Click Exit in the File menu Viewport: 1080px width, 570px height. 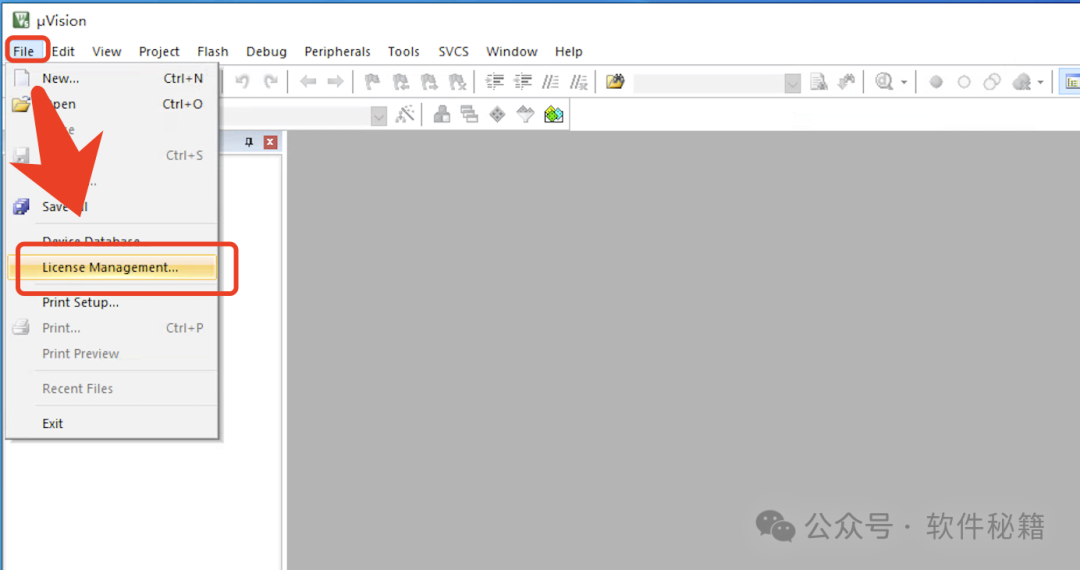coord(53,423)
